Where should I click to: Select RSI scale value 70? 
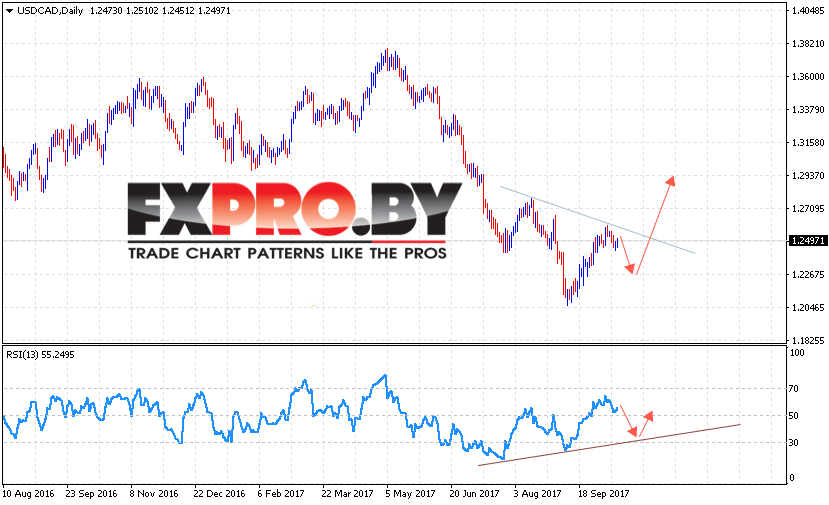(x=794, y=389)
